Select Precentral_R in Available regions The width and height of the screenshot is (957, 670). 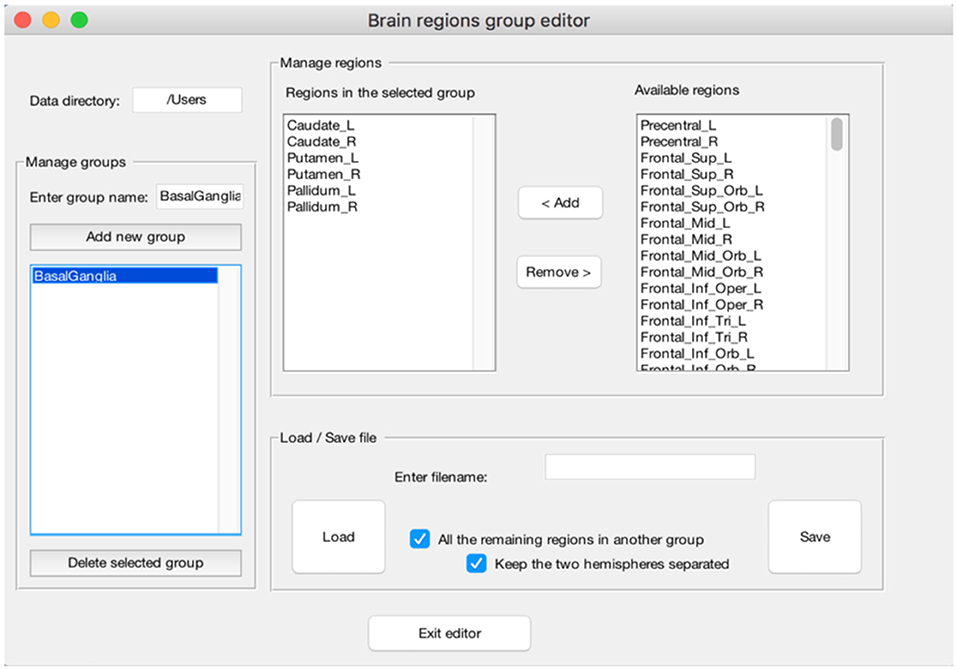click(x=732, y=142)
